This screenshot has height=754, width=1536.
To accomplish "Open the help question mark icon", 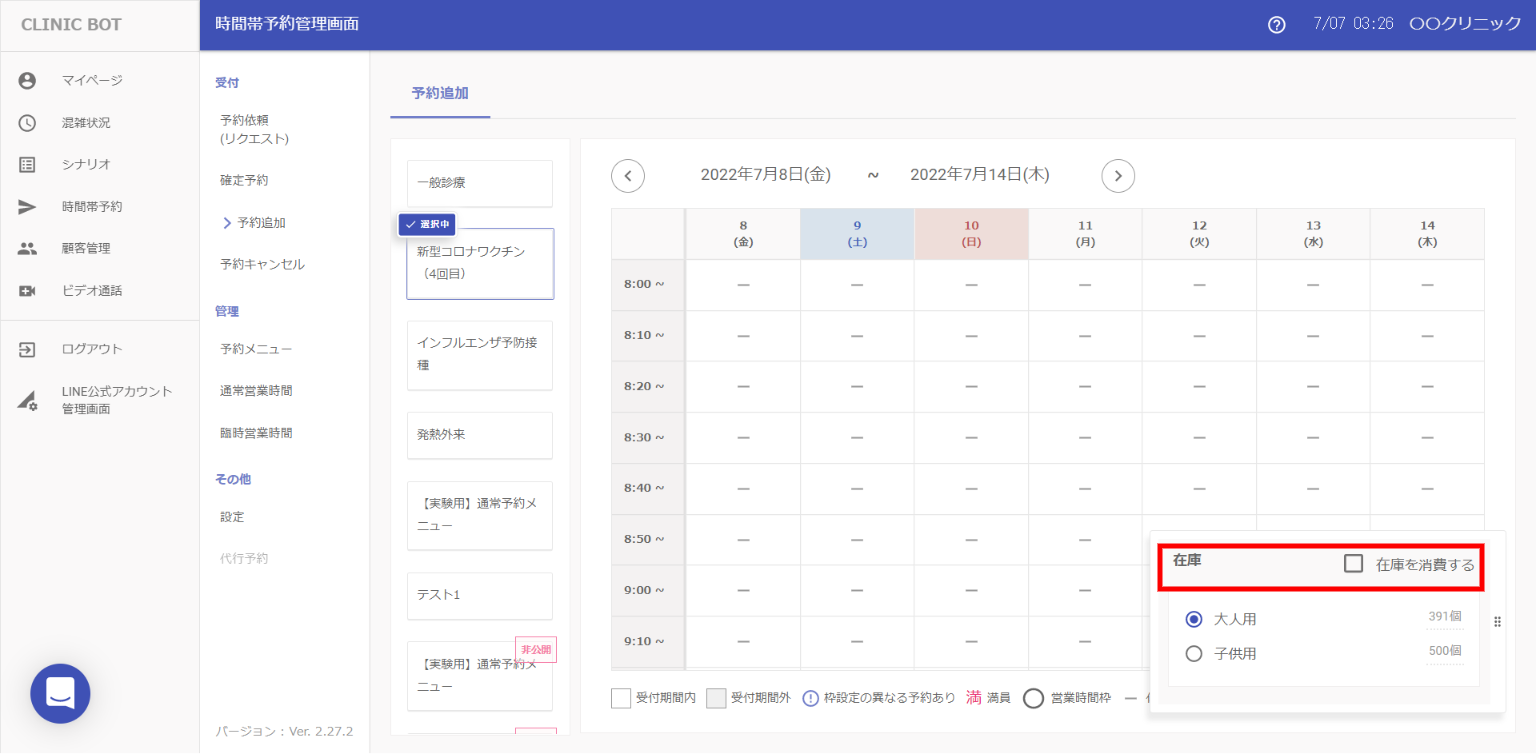I will (1276, 25).
